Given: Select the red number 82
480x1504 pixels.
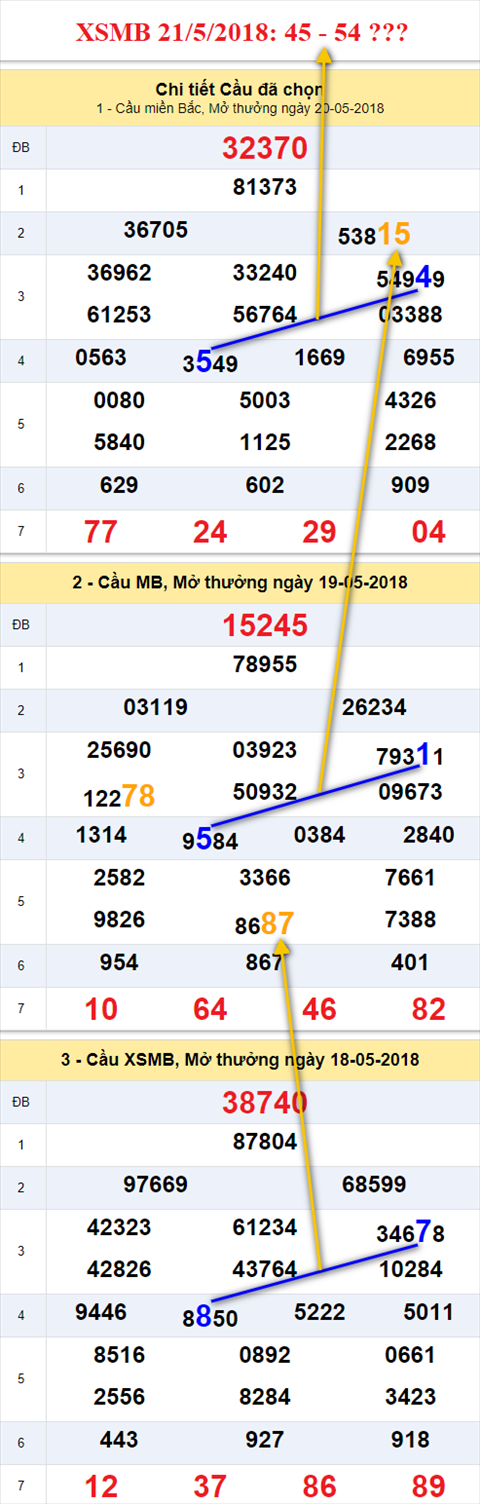Looking at the screenshot, I should pyautogui.click(x=428, y=1008).
